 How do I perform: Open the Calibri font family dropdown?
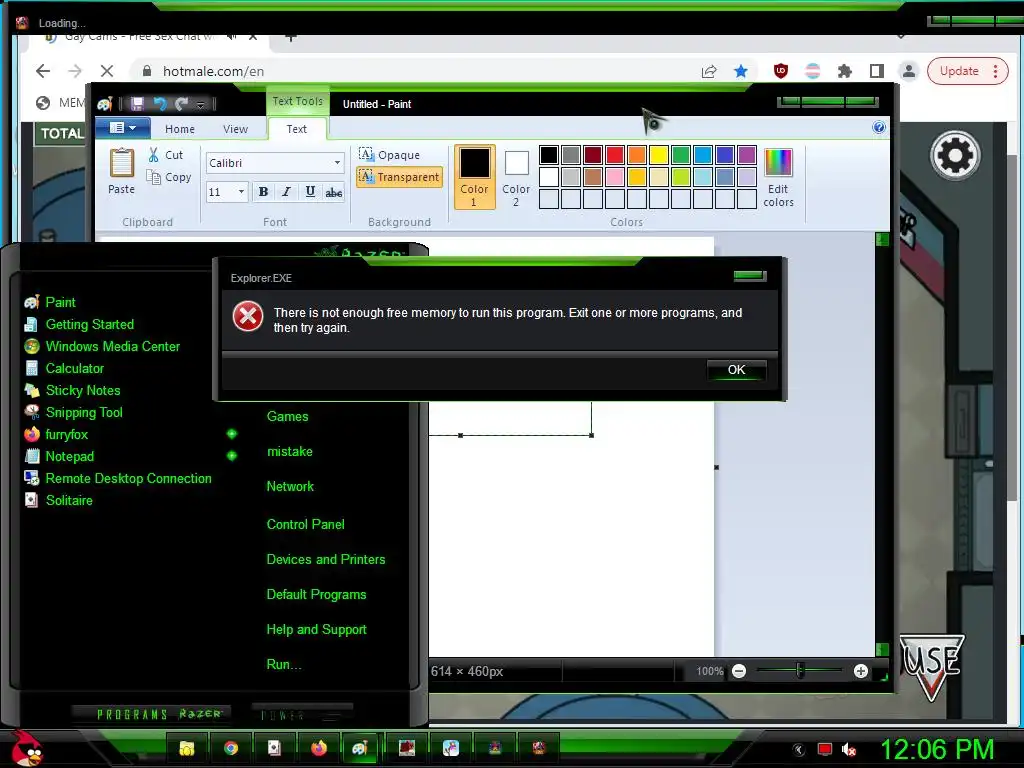click(x=337, y=163)
